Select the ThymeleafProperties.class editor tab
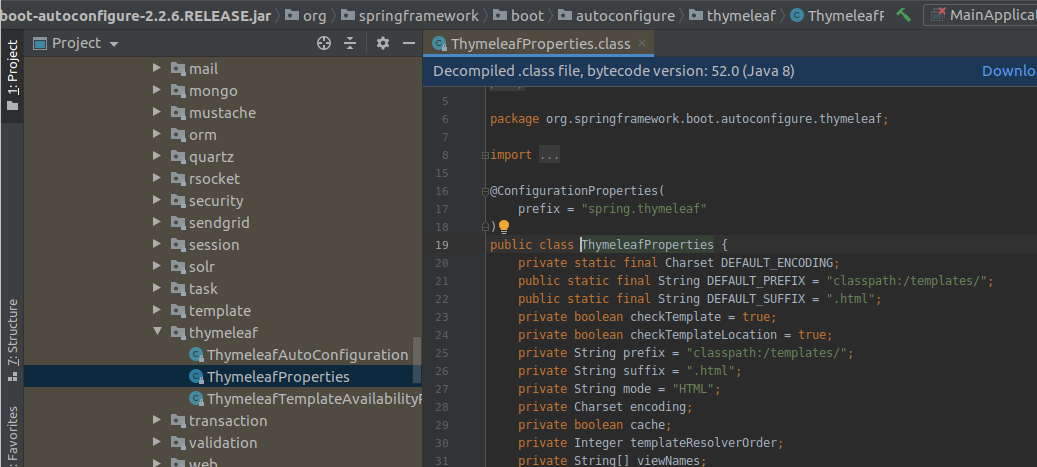 (x=539, y=44)
